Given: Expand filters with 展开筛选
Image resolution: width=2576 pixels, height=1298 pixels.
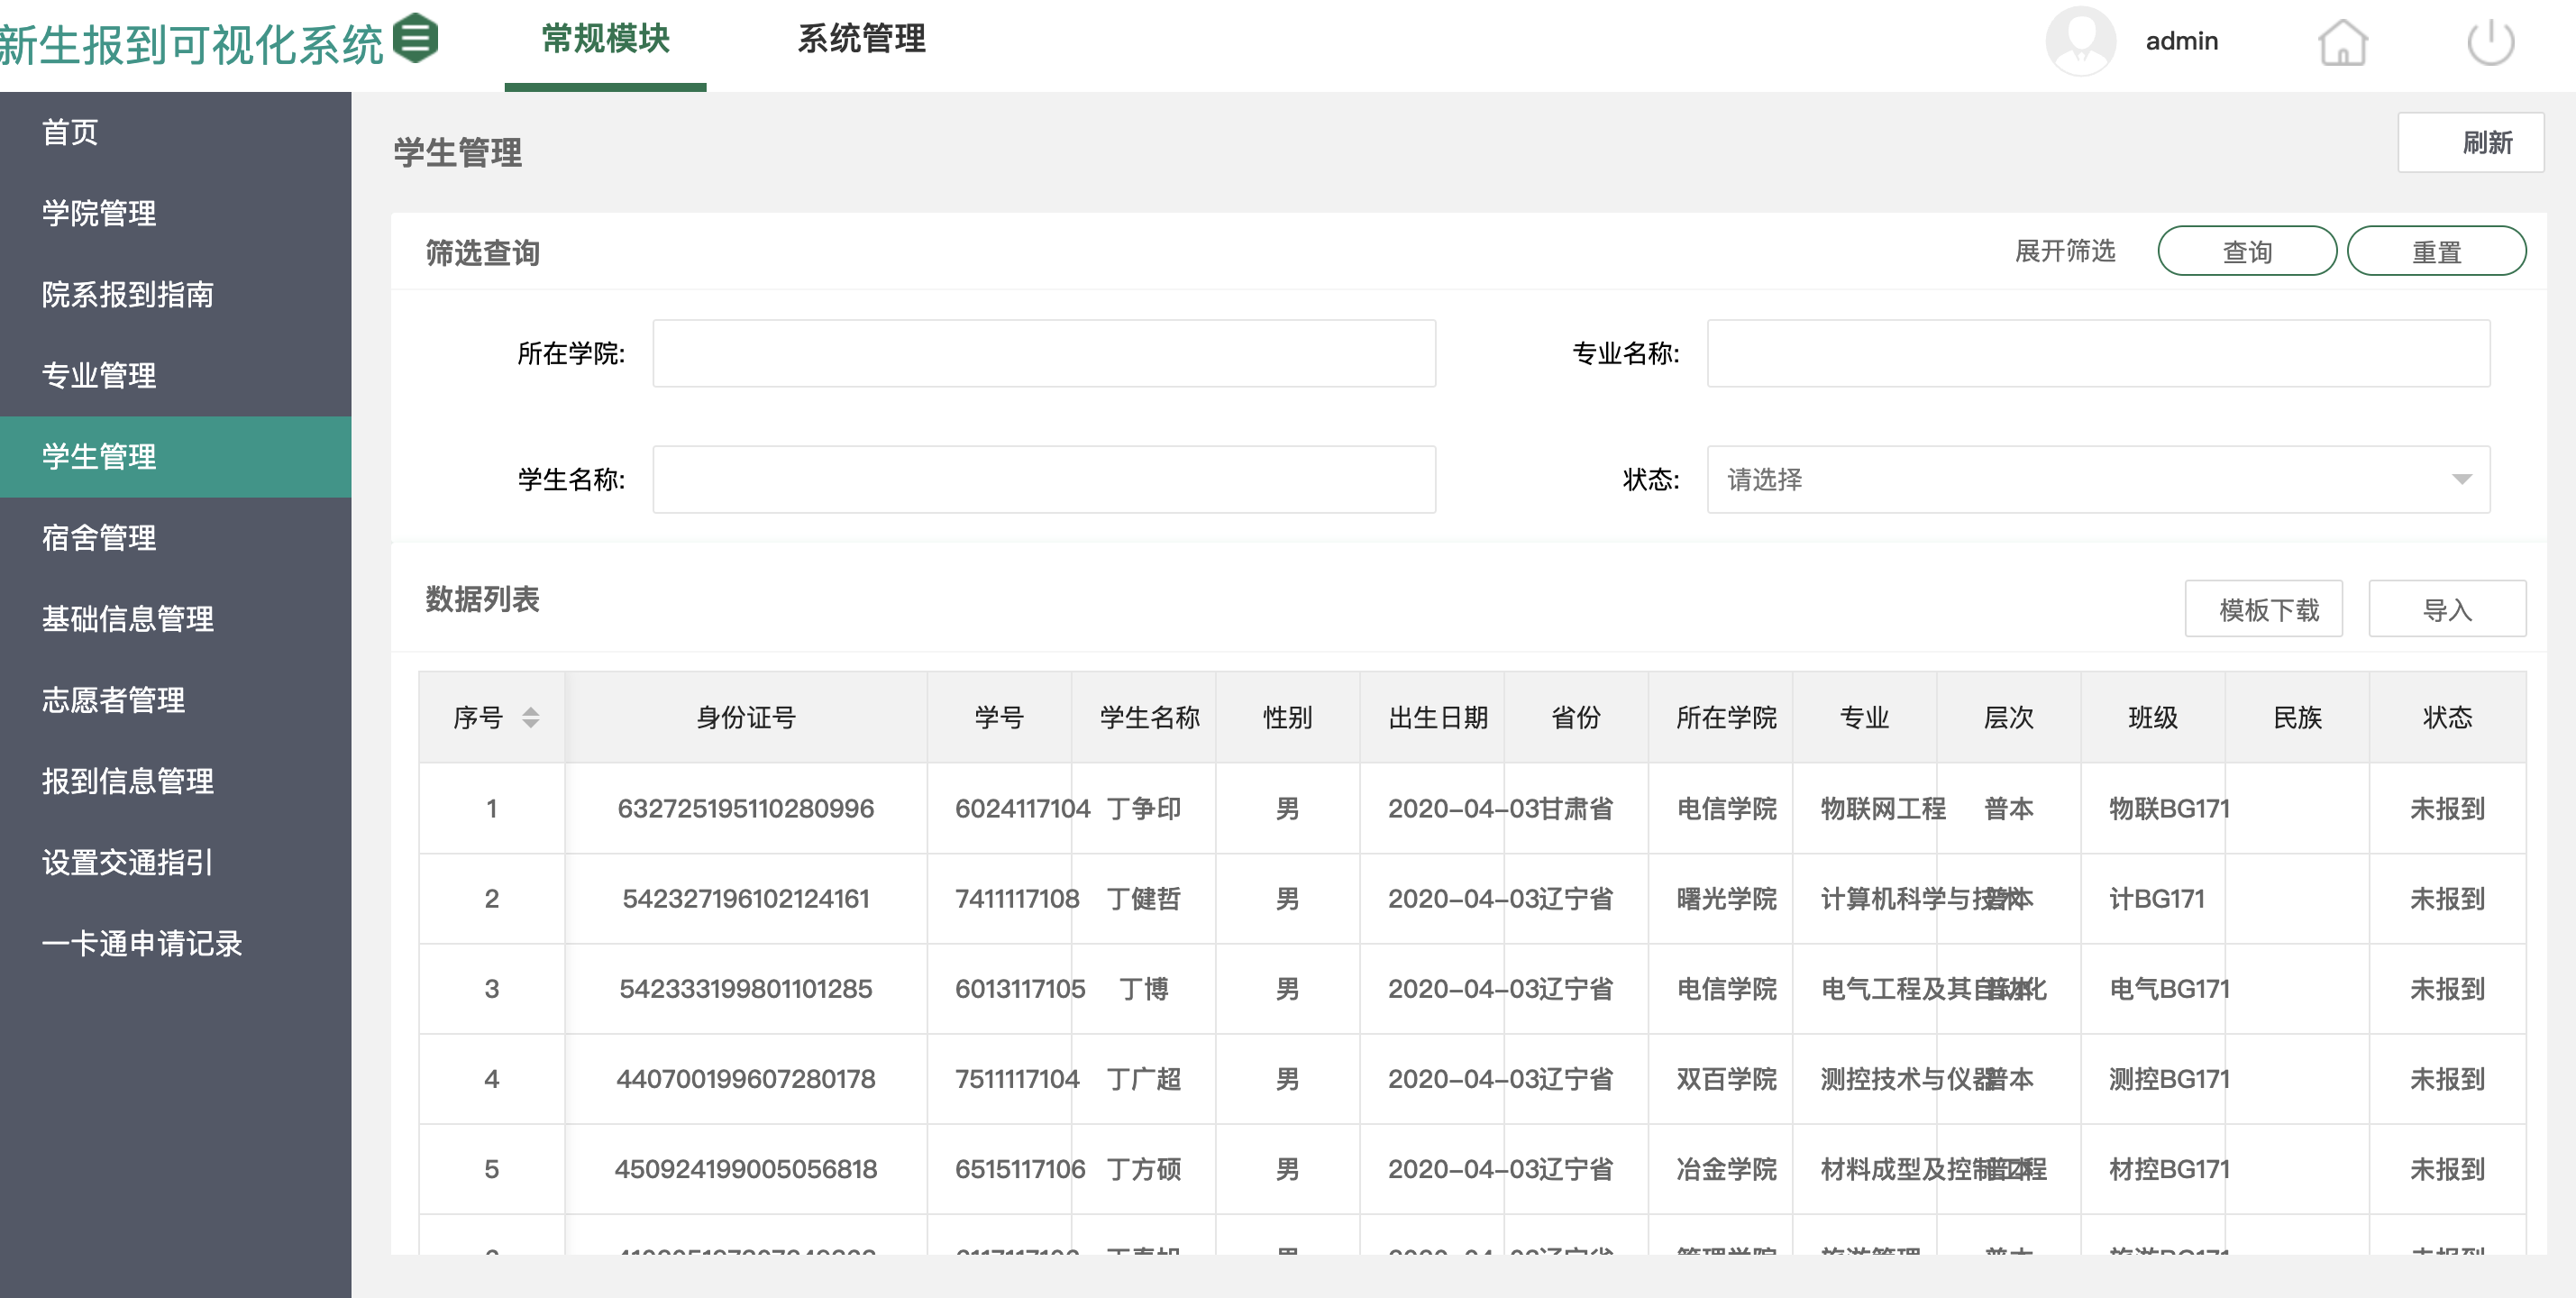Looking at the screenshot, I should [2064, 251].
